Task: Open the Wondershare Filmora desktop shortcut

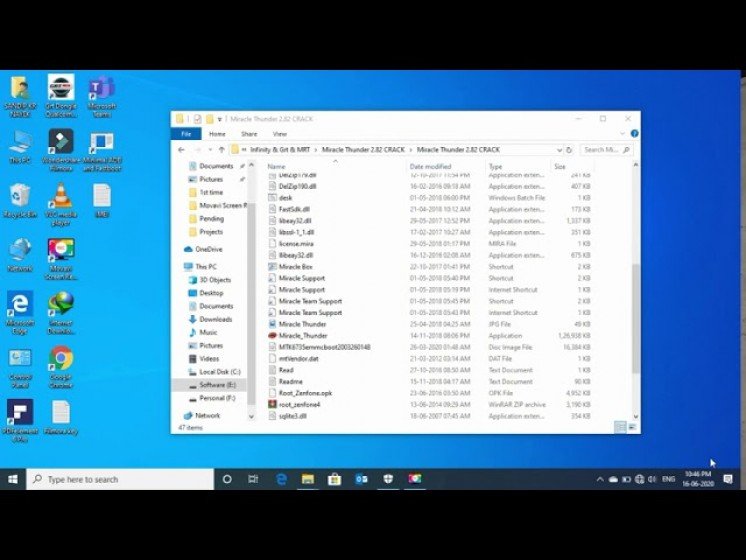Action: pyautogui.click(x=61, y=150)
